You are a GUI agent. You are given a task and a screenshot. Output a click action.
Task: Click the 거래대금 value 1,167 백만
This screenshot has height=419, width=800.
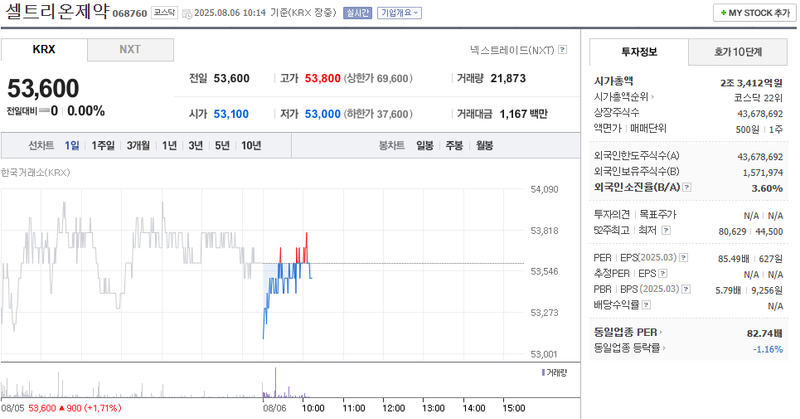(523, 114)
